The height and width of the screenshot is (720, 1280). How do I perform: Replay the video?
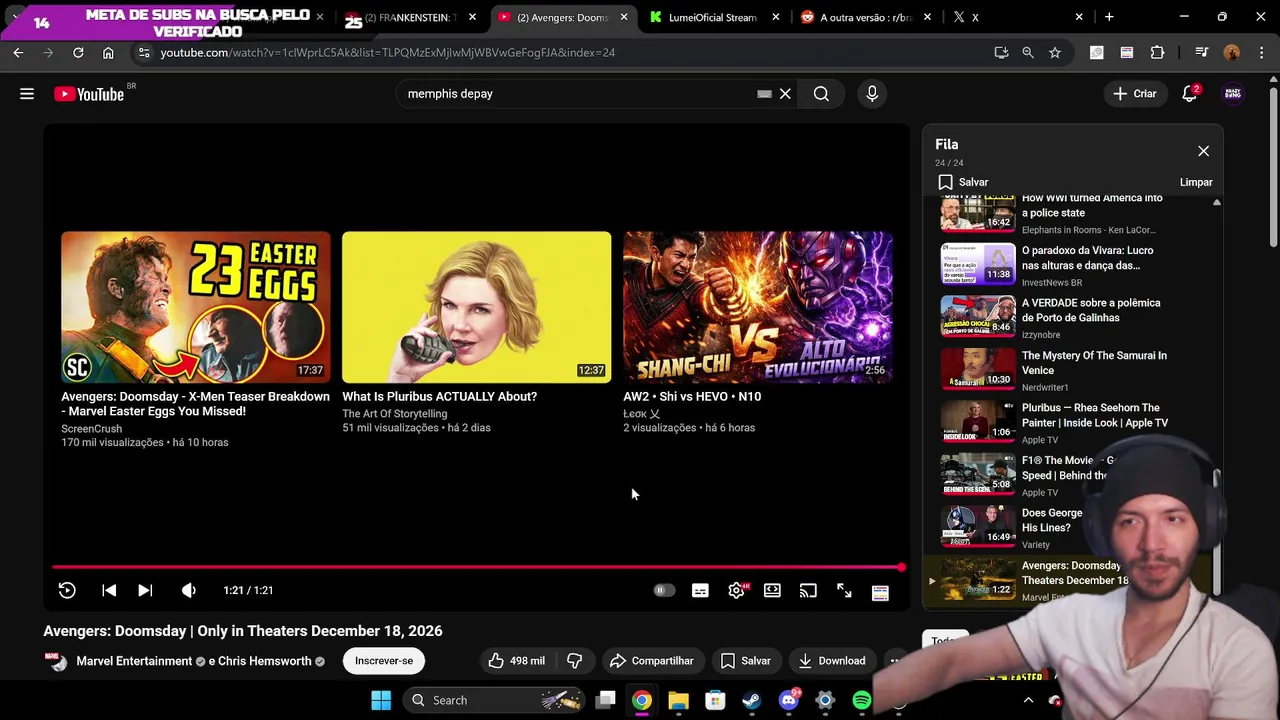click(67, 591)
